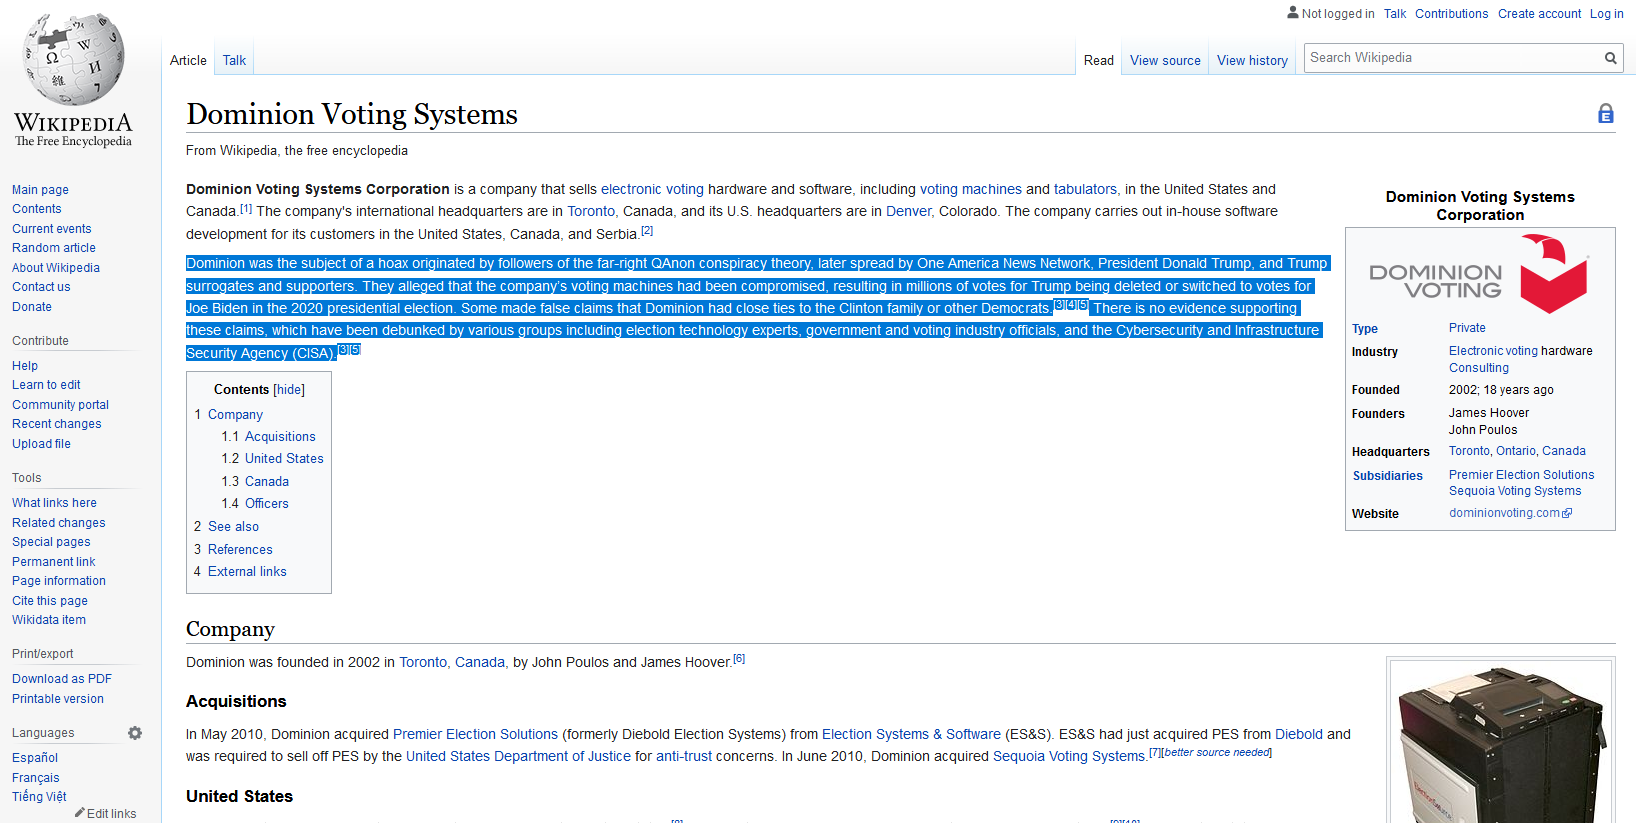Open the electronic voting link in intro
1636x823 pixels.
[x=652, y=189]
